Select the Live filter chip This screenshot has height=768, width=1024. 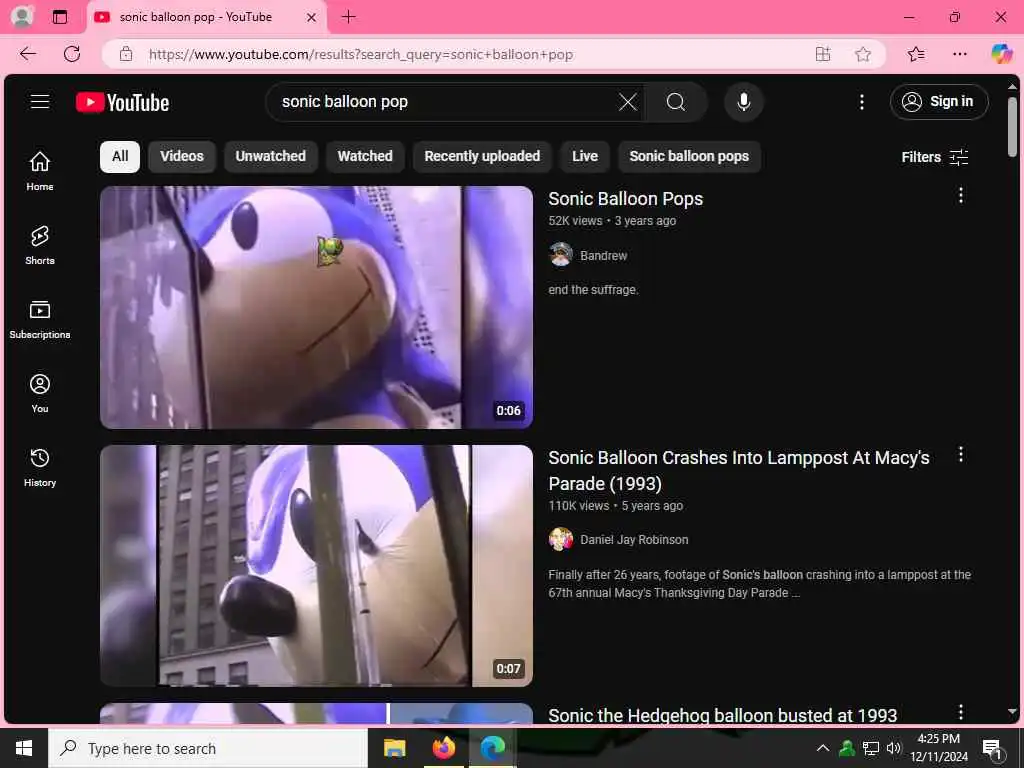tap(585, 157)
